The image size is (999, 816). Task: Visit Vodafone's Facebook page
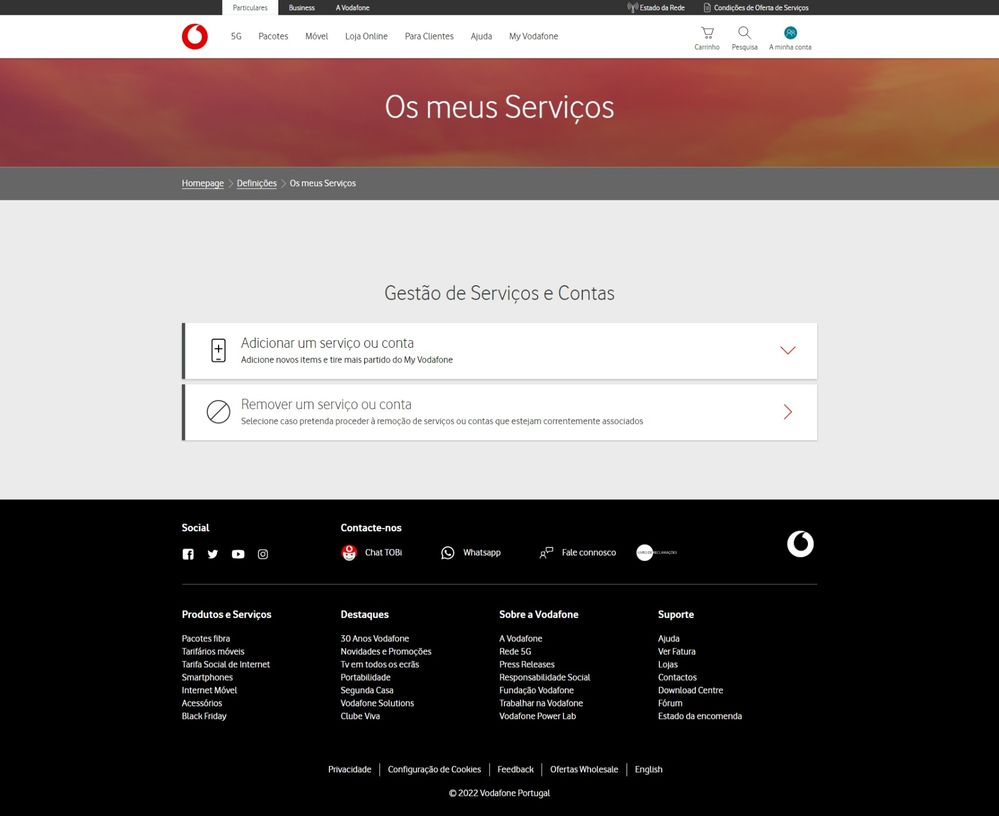(x=188, y=553)
